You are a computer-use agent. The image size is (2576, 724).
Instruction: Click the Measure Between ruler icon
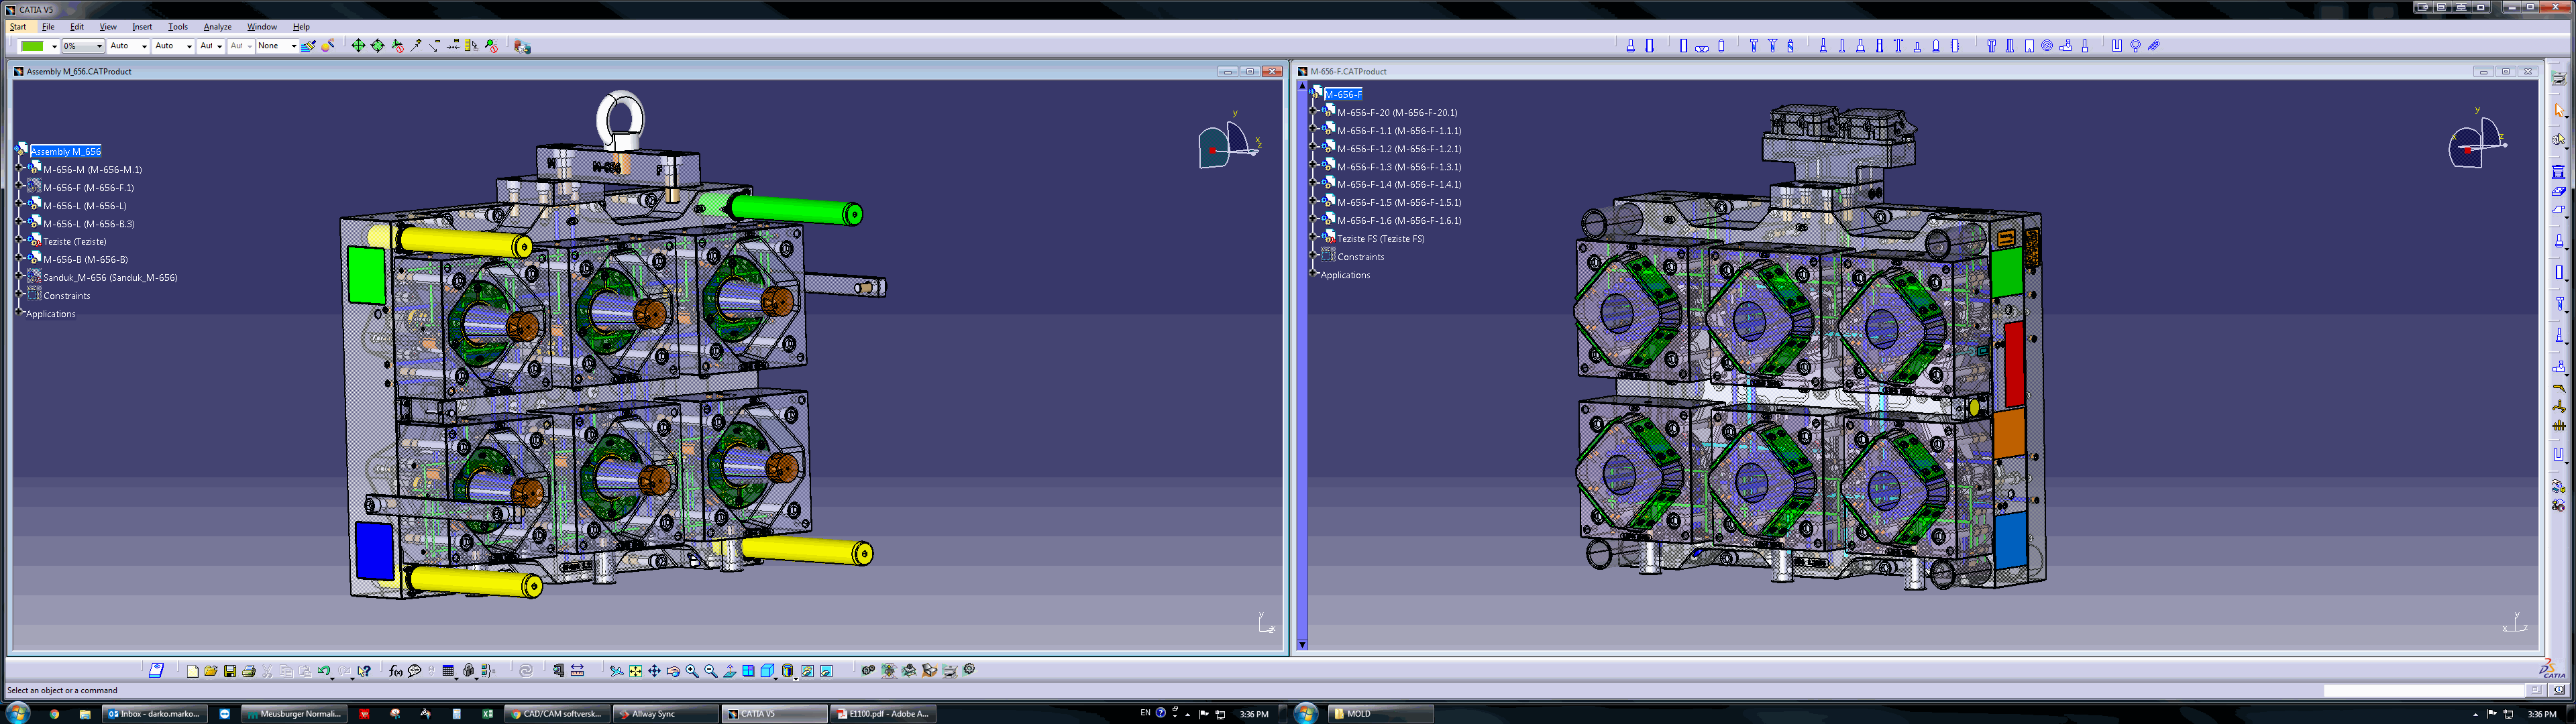[578, 671]
